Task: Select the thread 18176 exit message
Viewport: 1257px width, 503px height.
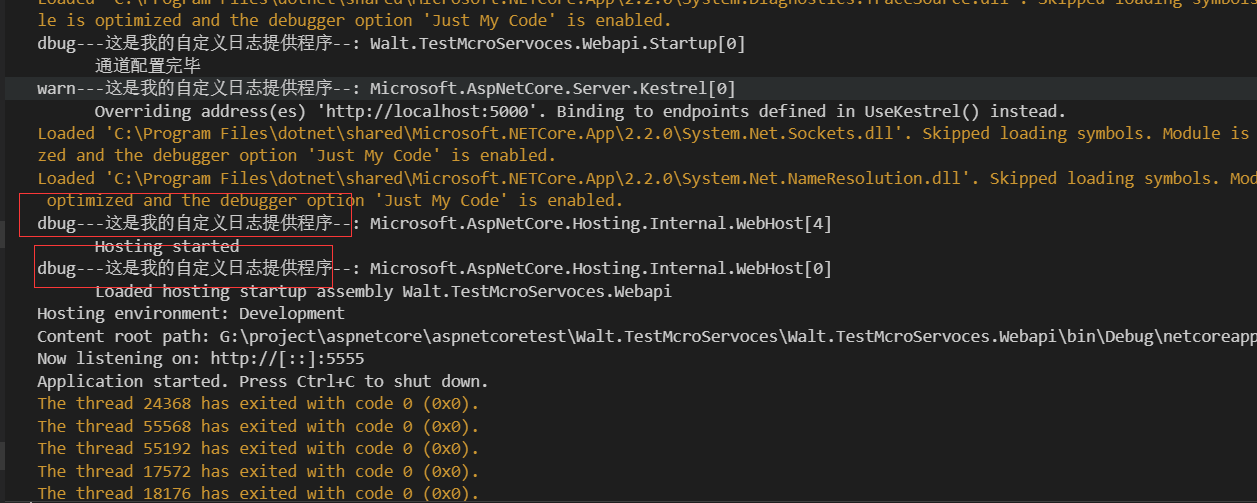Action: point(257,493)
